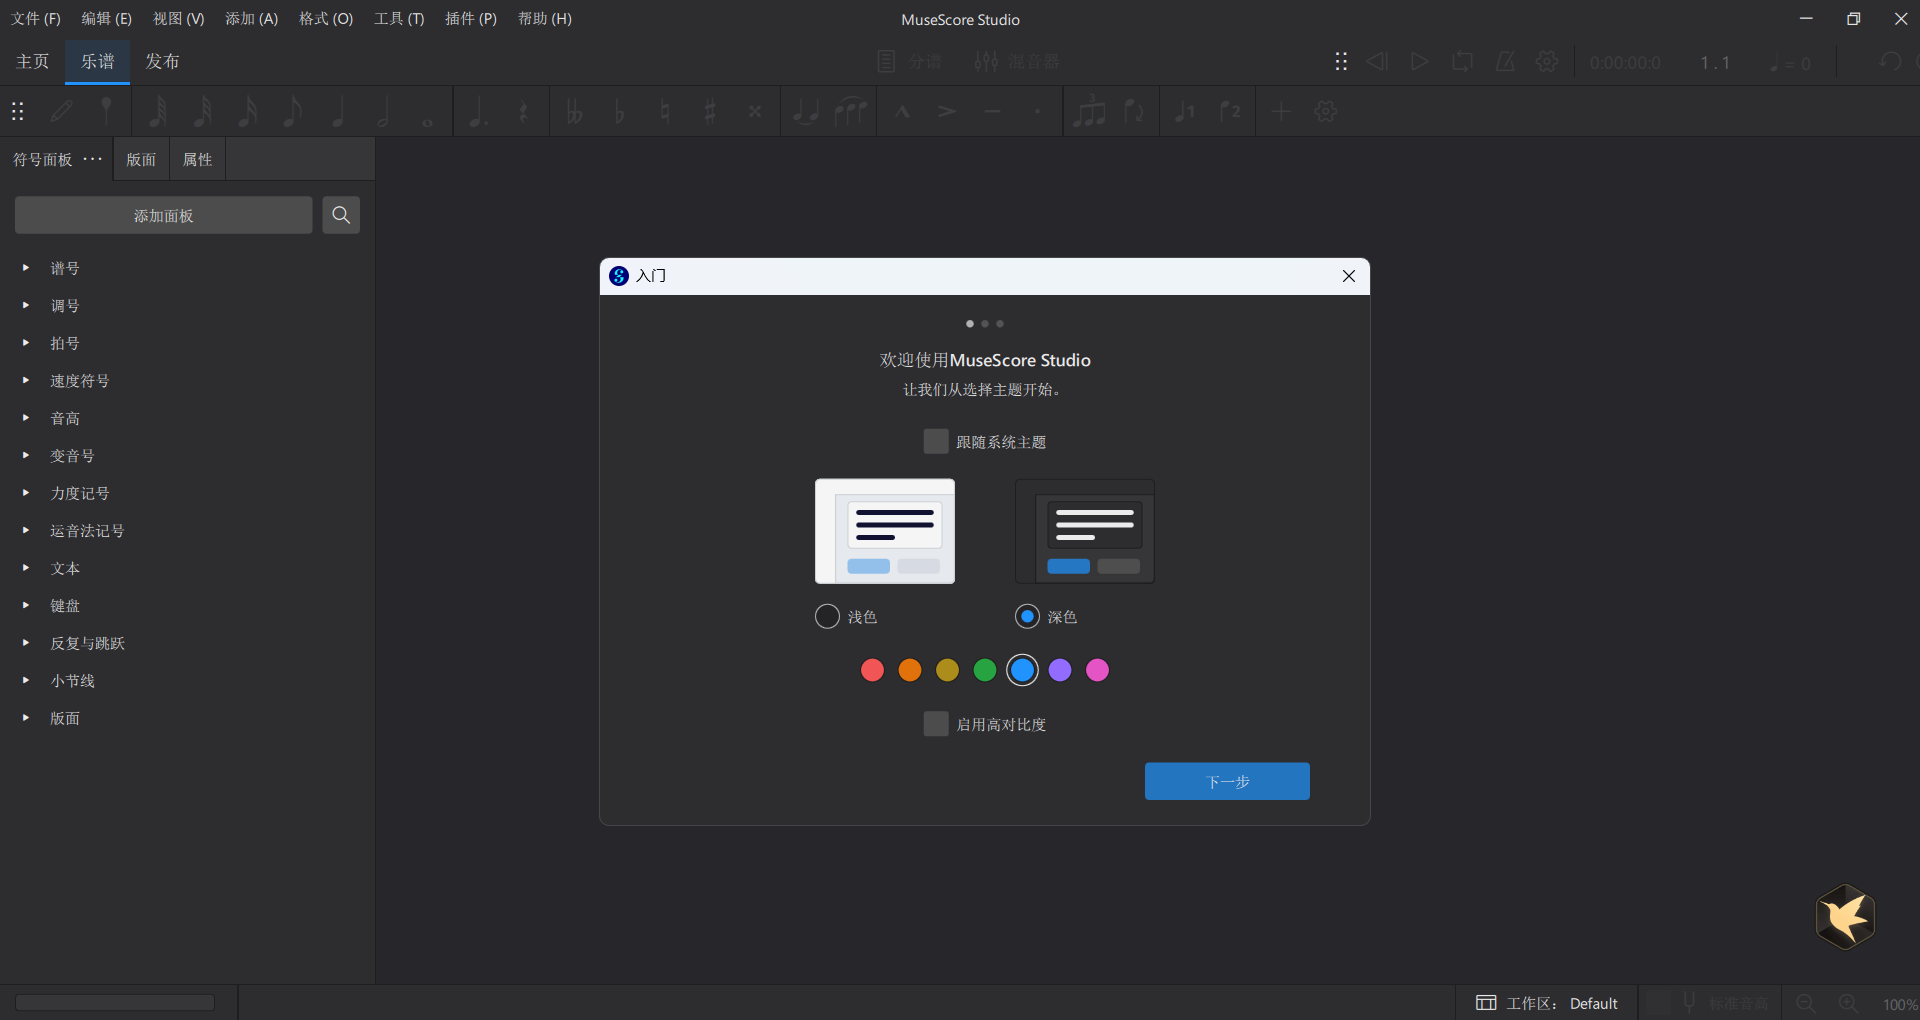1920x1020 pixels.
Task: Click the rest icon in note toolbar
Action: point(523,112)
